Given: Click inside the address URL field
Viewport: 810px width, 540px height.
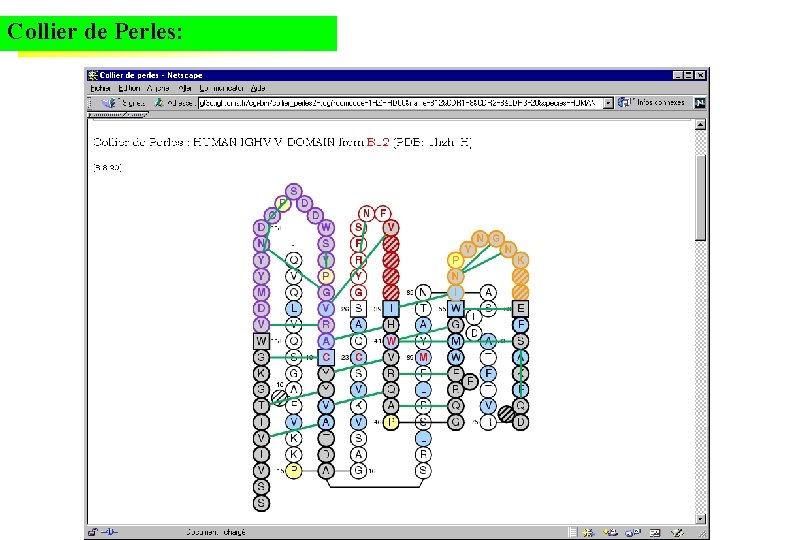Looking at the screenshot, I should click(x=400, y=103).
